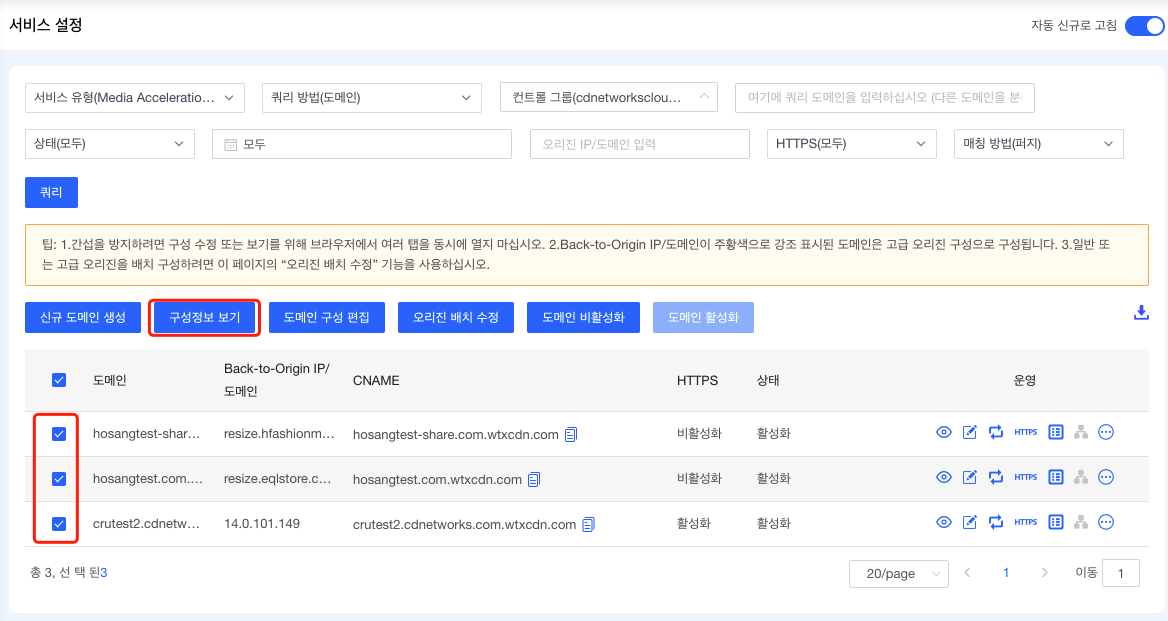1168x621 pixels.
Task: Copy CNAME hosangtest-share.com.wtxcdn.com with copy icon
Action: pos(571,435)
